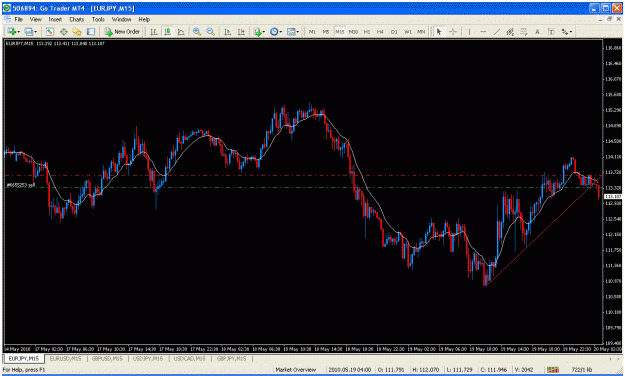This screenshot has height=376, width=625.
Task: Switch to Line Chart view
Action: pos(181,32)
